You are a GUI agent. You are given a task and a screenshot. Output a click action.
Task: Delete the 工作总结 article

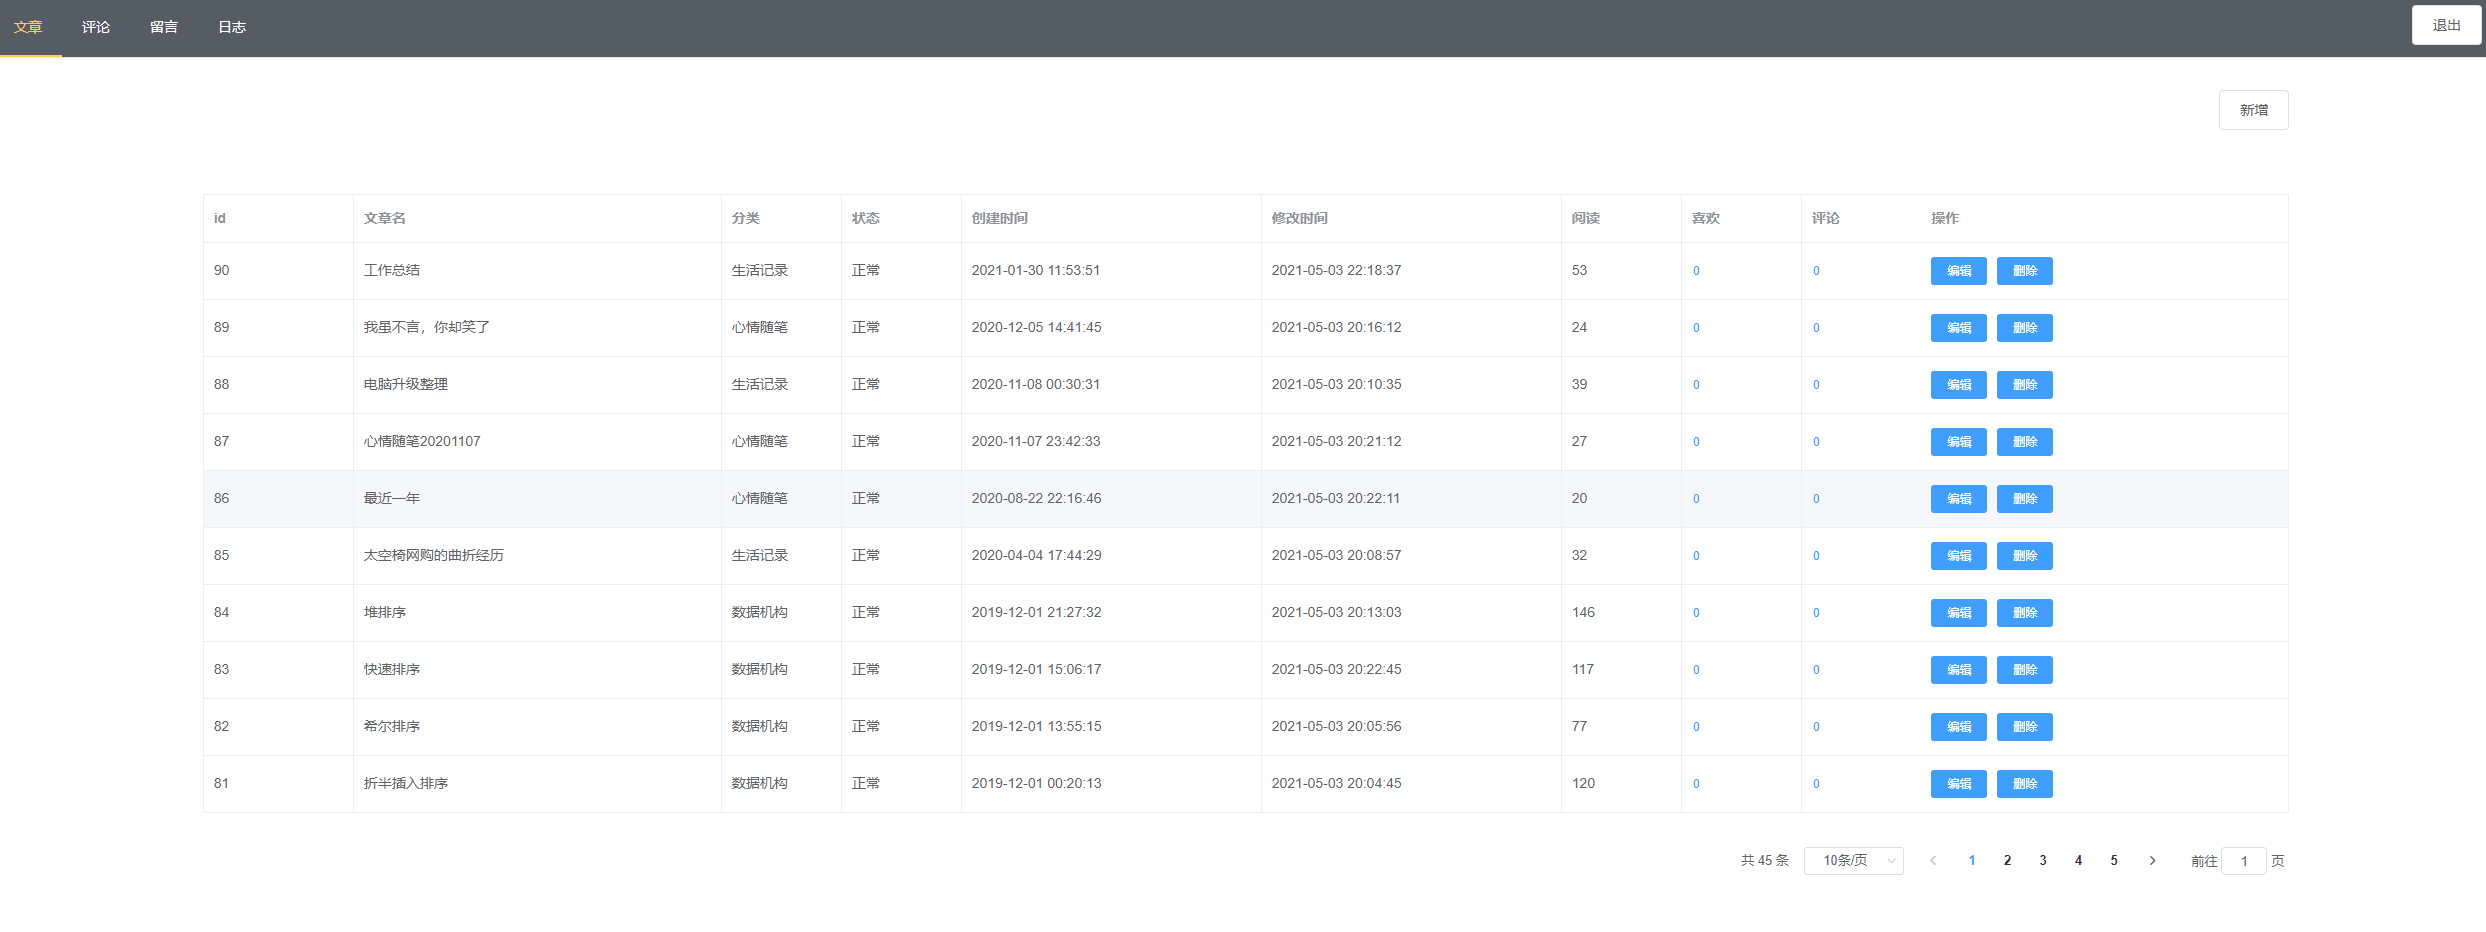(x=2024, y=271)
